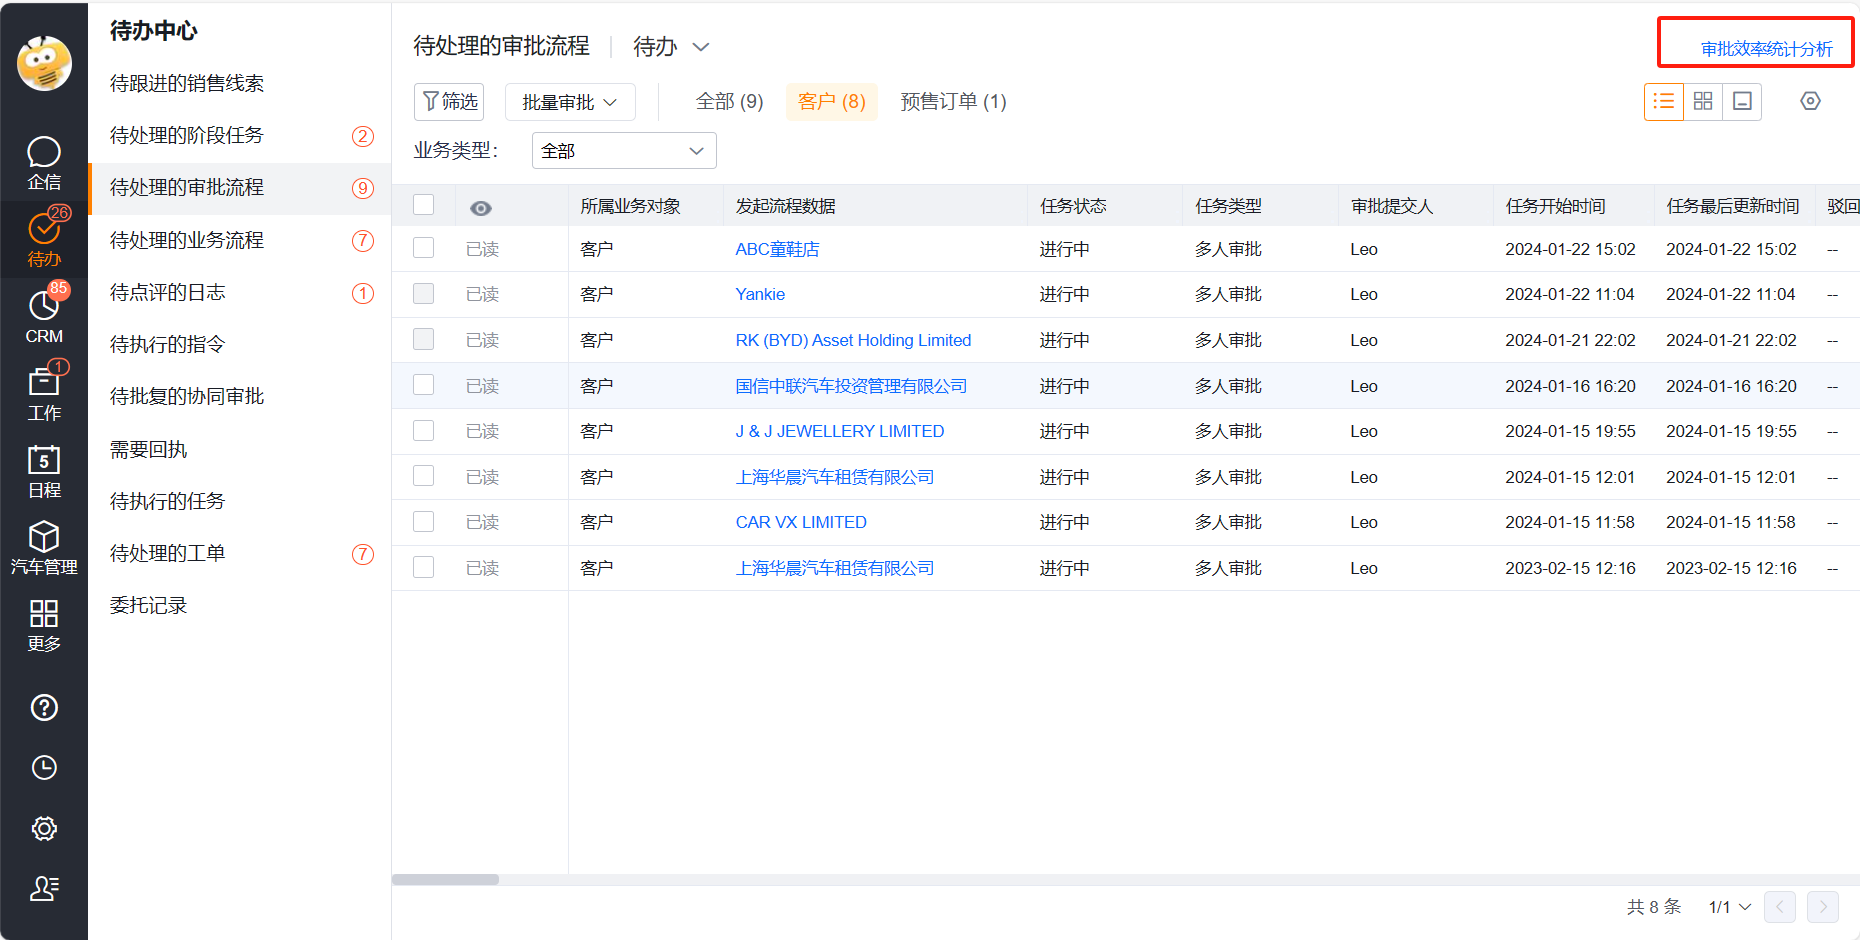Open the history clock sidebar icon
The width and height of the screenshot is (1860, 940).
click(44, 768)
